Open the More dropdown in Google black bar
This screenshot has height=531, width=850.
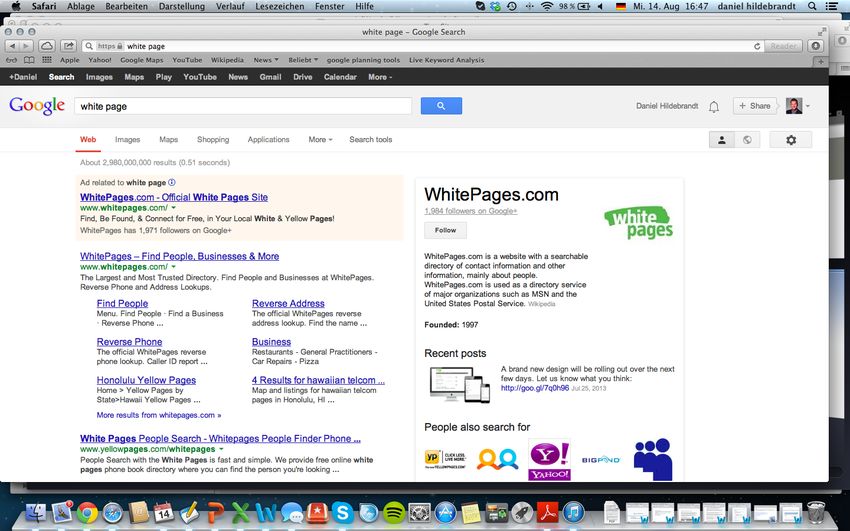pyautogui.click(x=380, y=77)
